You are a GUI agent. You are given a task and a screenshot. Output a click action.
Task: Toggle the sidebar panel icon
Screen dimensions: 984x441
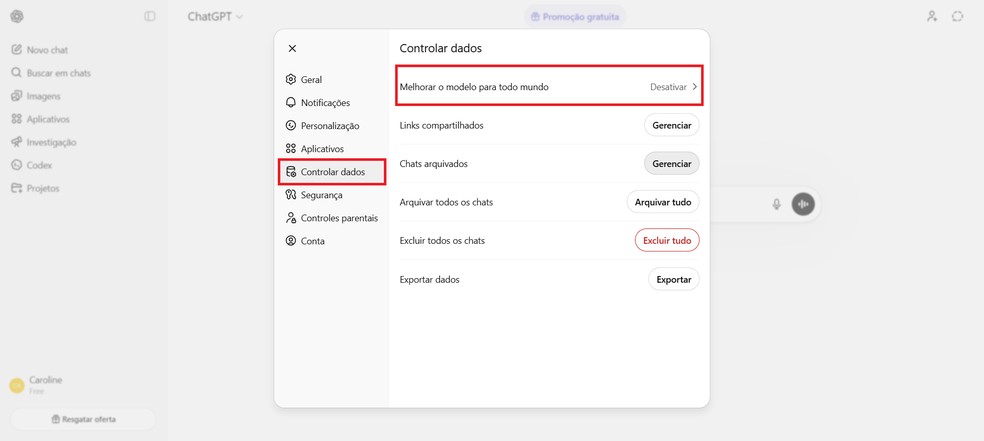click(150, 16)
